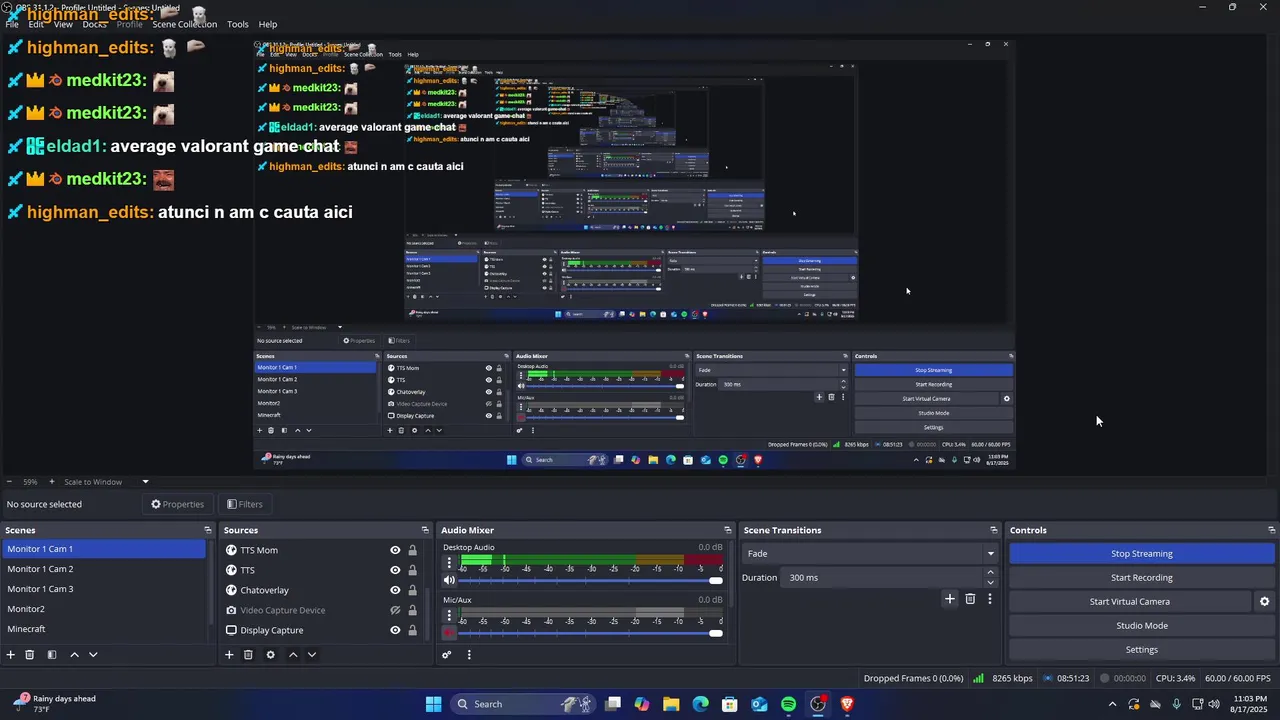Hide the TTS source
Screen dimensions: 1280x720
395,570
